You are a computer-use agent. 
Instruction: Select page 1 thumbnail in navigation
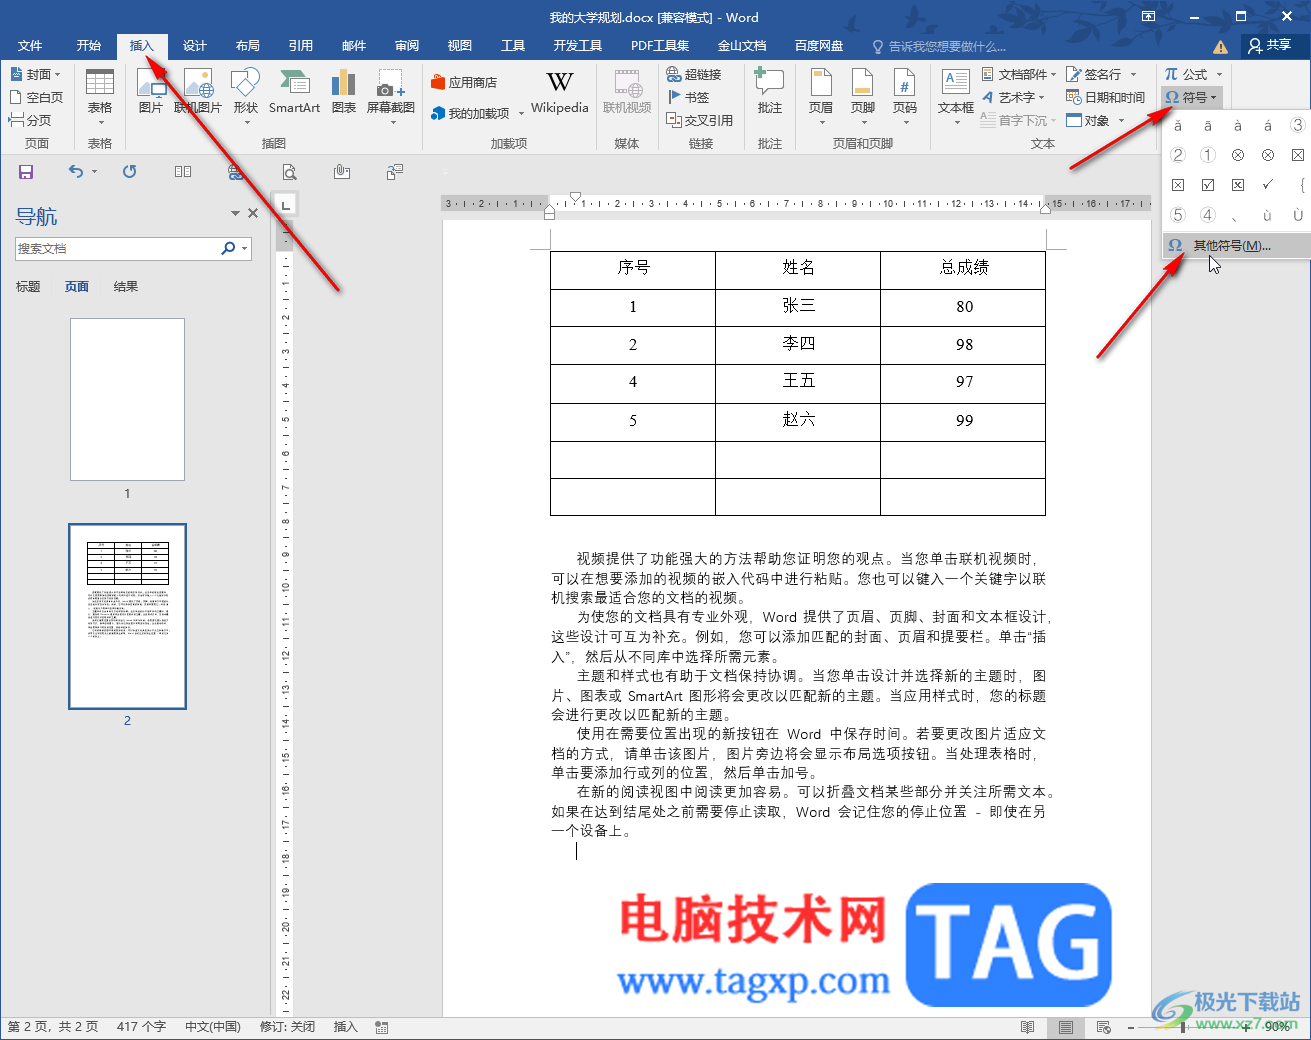point(127,400)
